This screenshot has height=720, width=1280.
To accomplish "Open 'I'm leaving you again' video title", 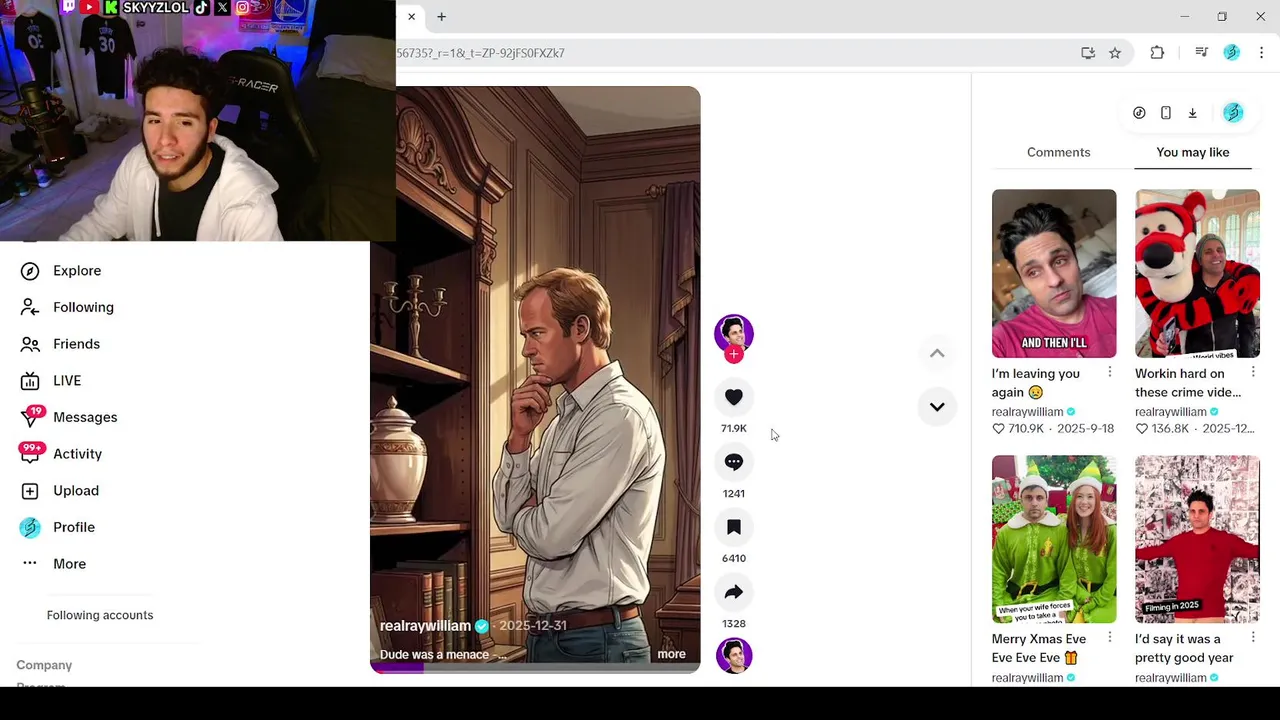I will (x=1036, y=383).
